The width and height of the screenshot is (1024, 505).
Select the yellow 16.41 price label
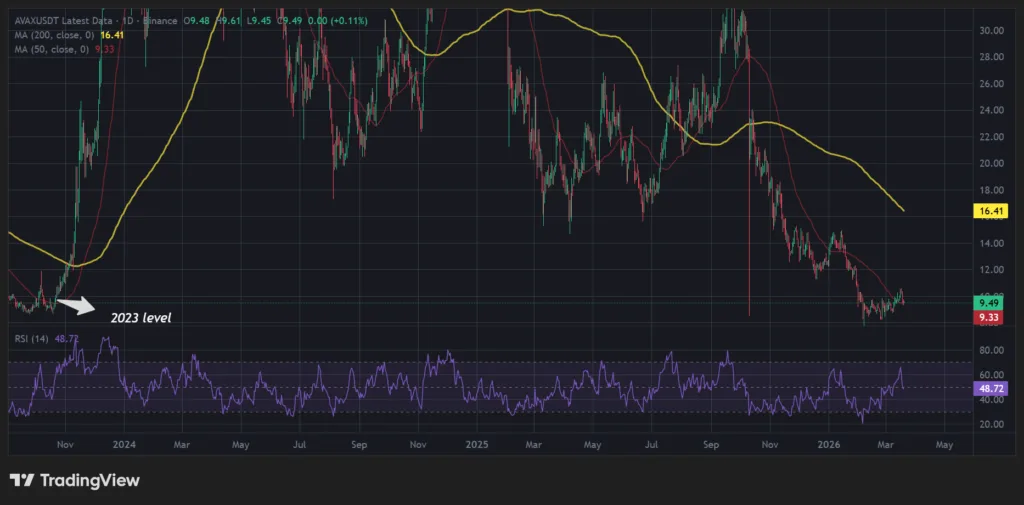(x=988, y=211)
